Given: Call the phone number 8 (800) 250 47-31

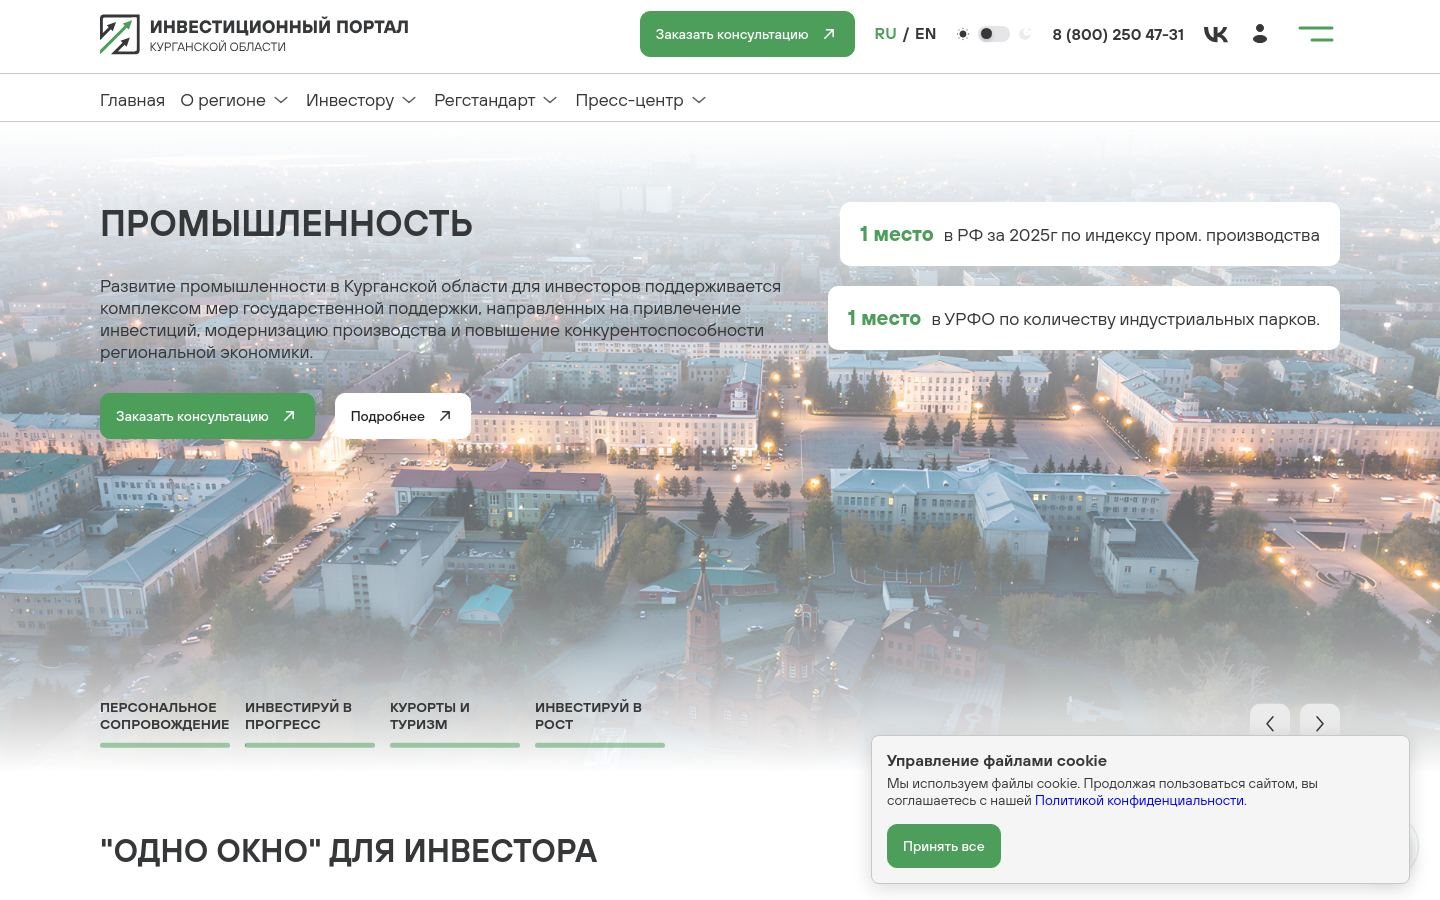Looking at the screenshot, I should 1118,34.
